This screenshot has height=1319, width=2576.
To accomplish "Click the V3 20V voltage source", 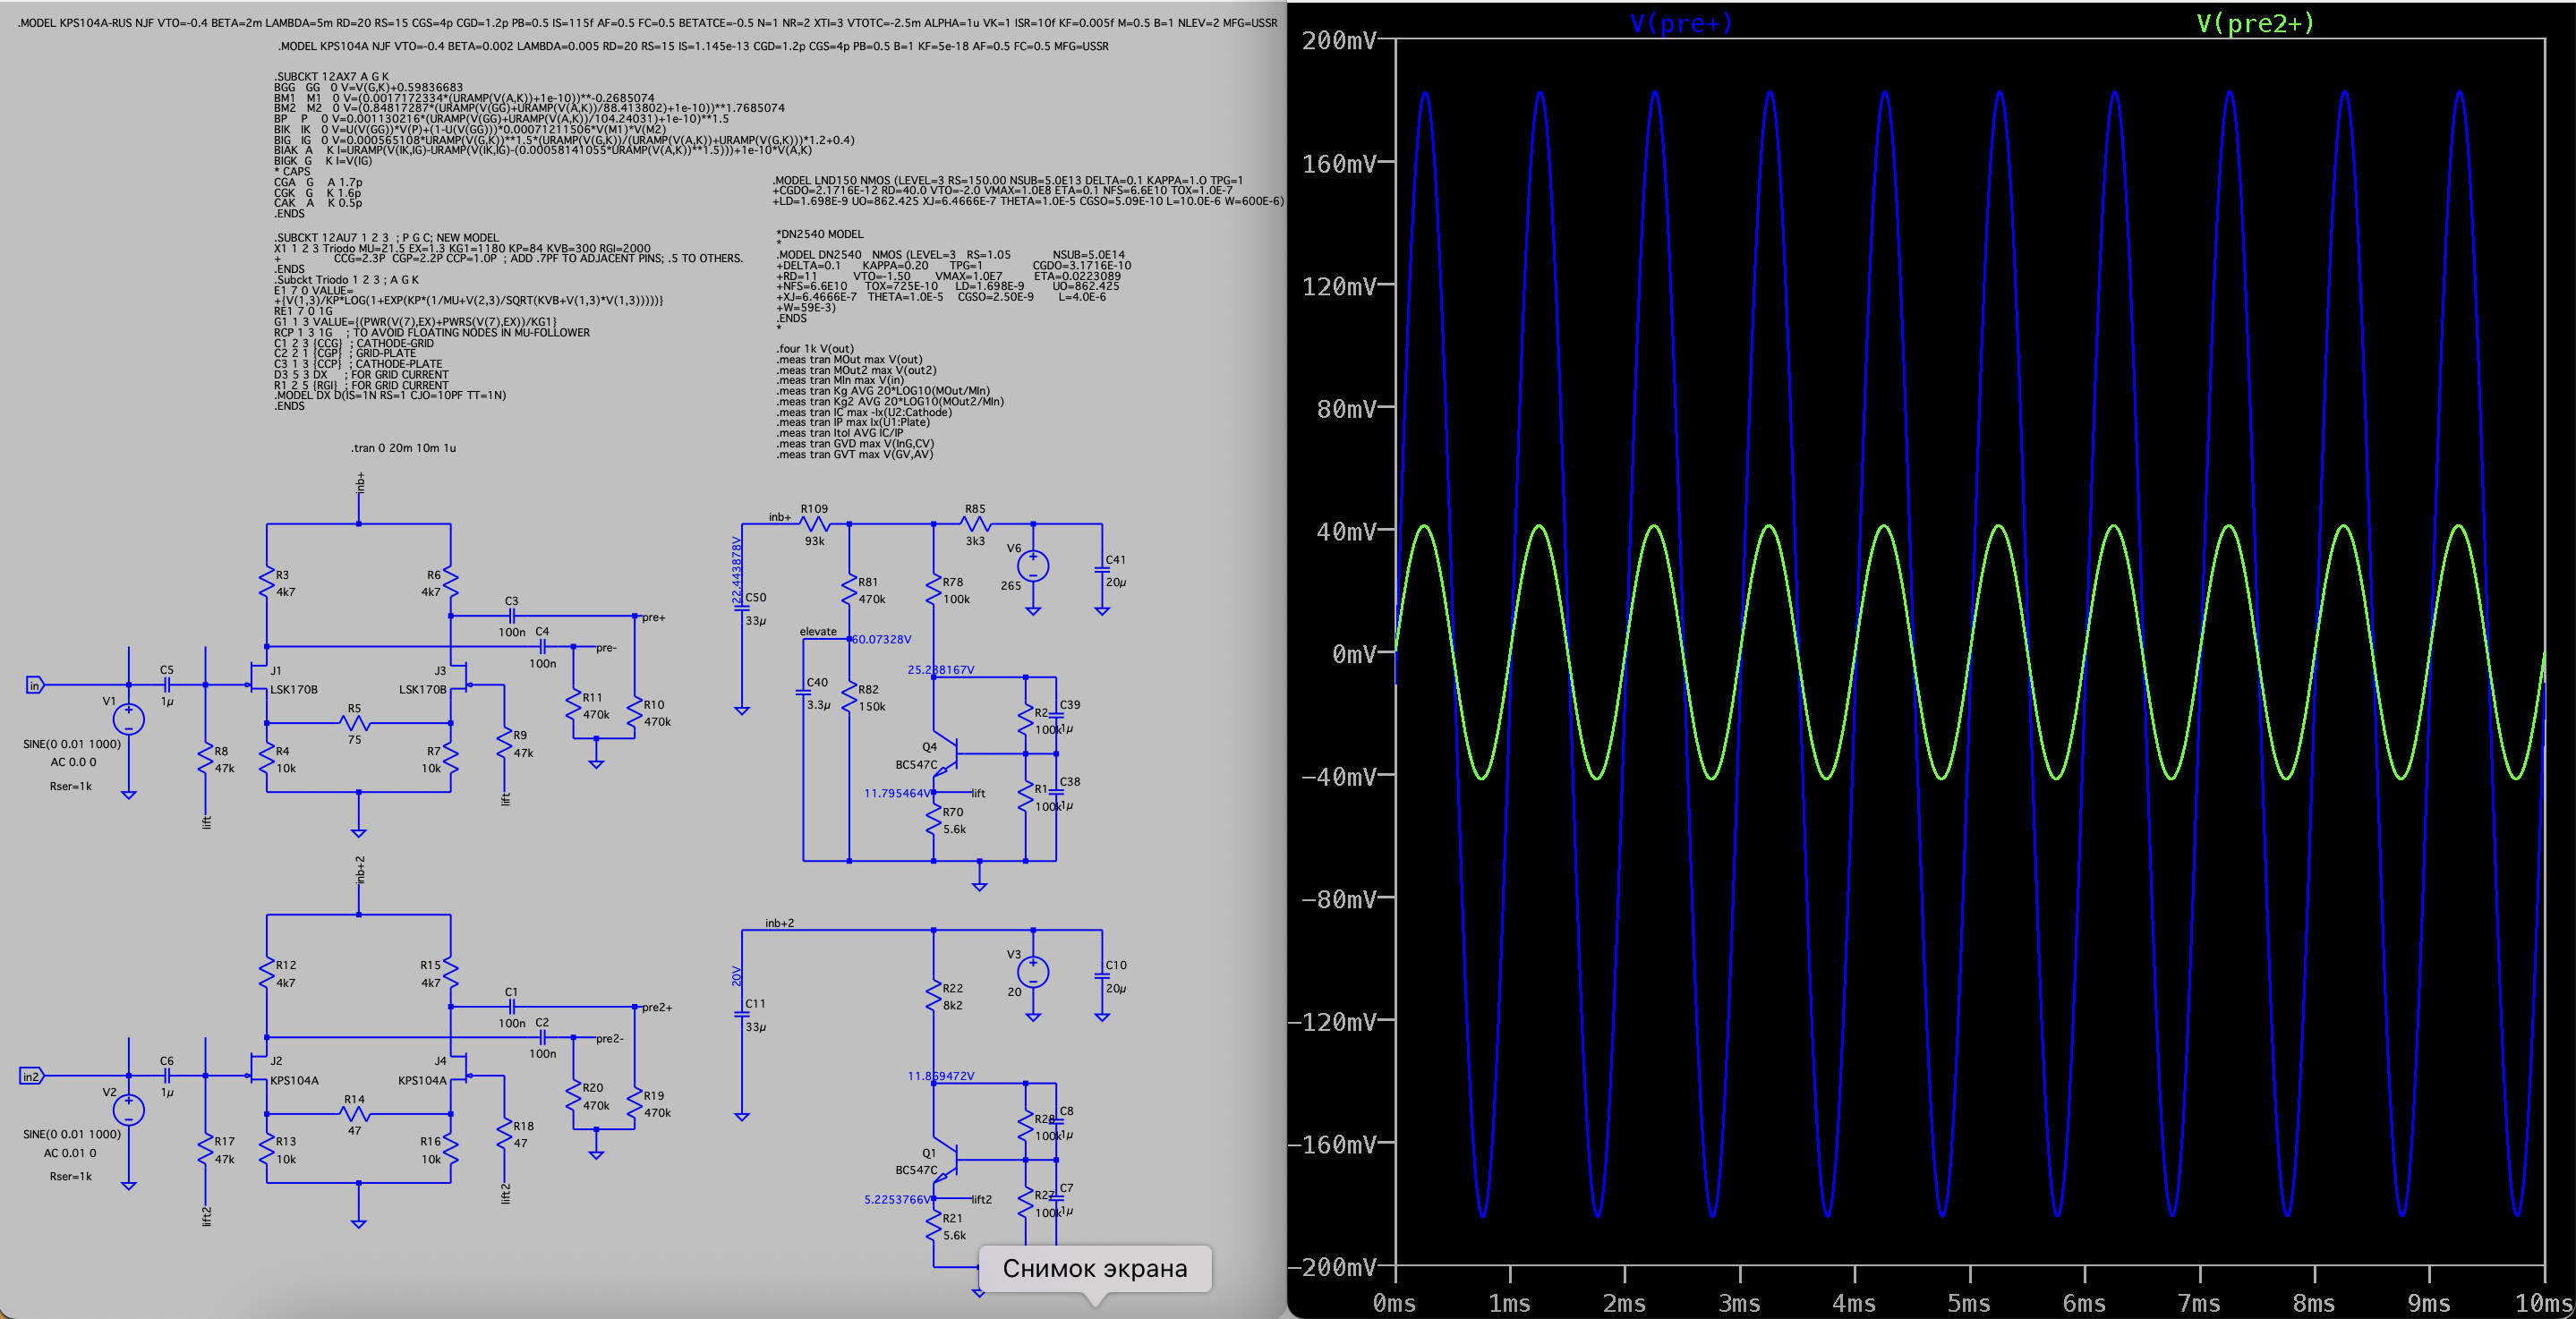I will pos(1033,971).
